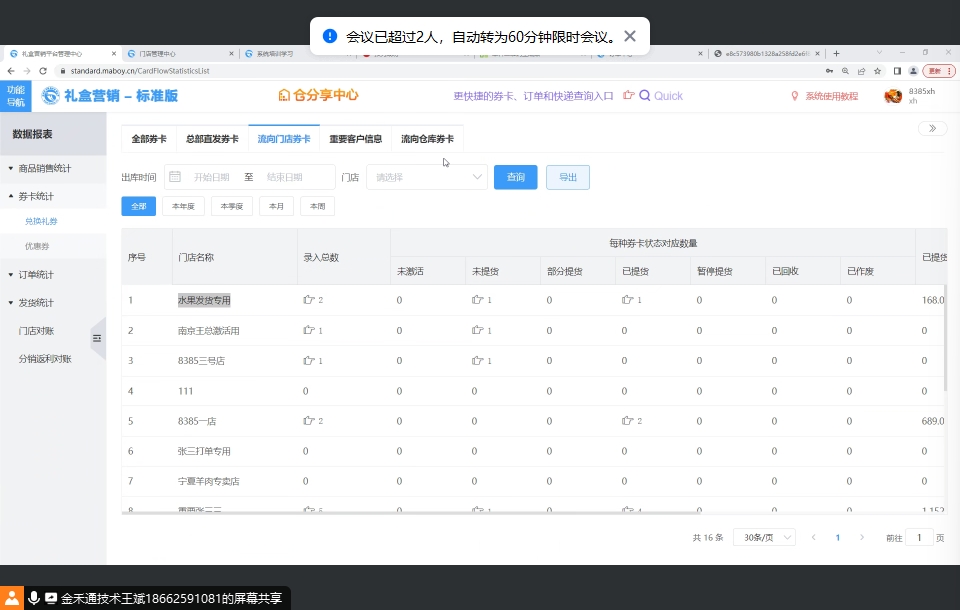Click the sidebar collapse handle icon
The height and width of the screenshot is (610, 960).
pos(97,339)
